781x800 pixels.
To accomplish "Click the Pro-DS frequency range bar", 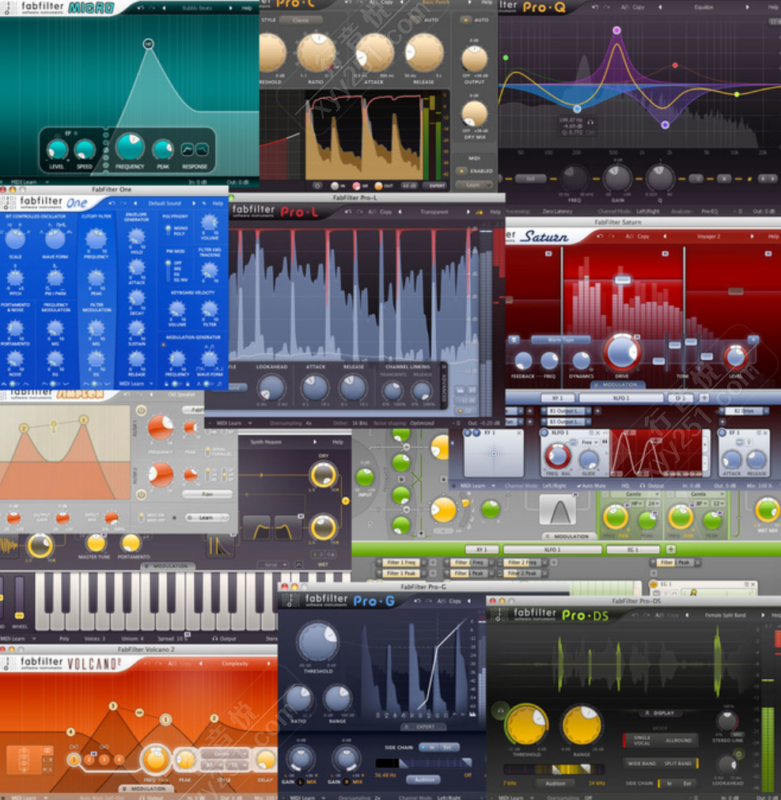I will click(554, 769).
